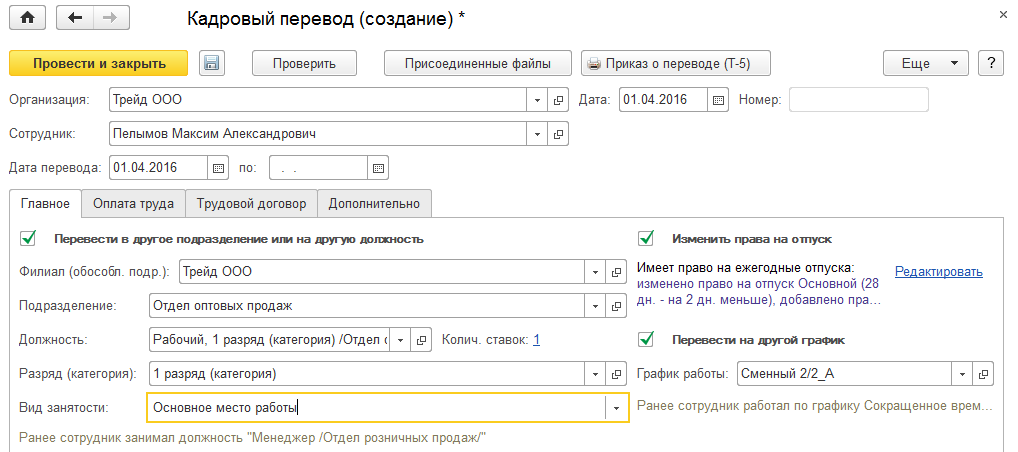Toggle Изменить права на отпуск checkbox
Viewport: 1018px width, 452px height.
click(x=646, y=239)
